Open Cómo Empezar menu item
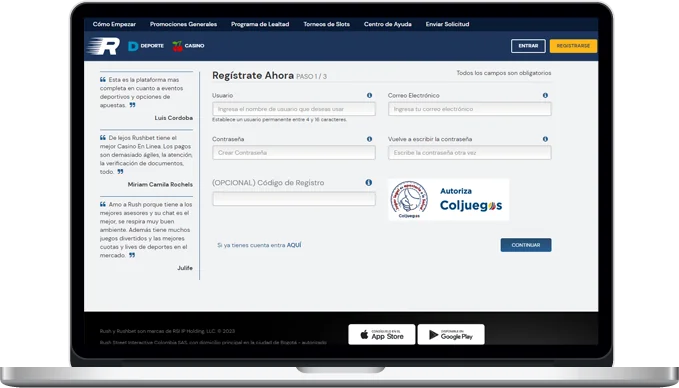 click(x=114, y=24)
